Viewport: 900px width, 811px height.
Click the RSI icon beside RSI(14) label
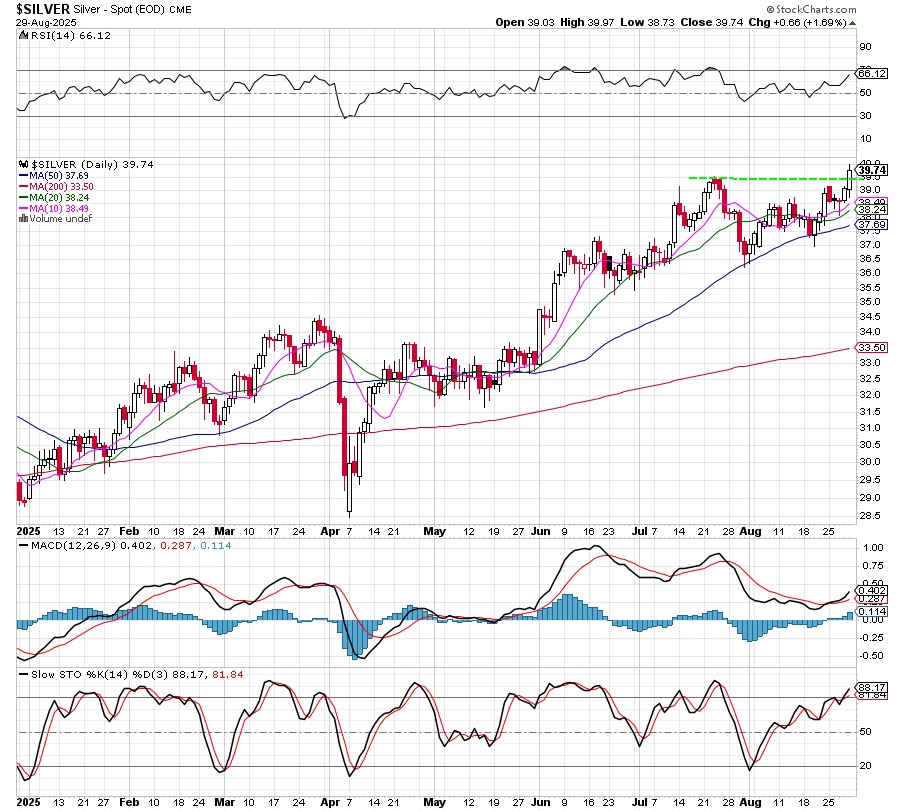tap(24, 34)
